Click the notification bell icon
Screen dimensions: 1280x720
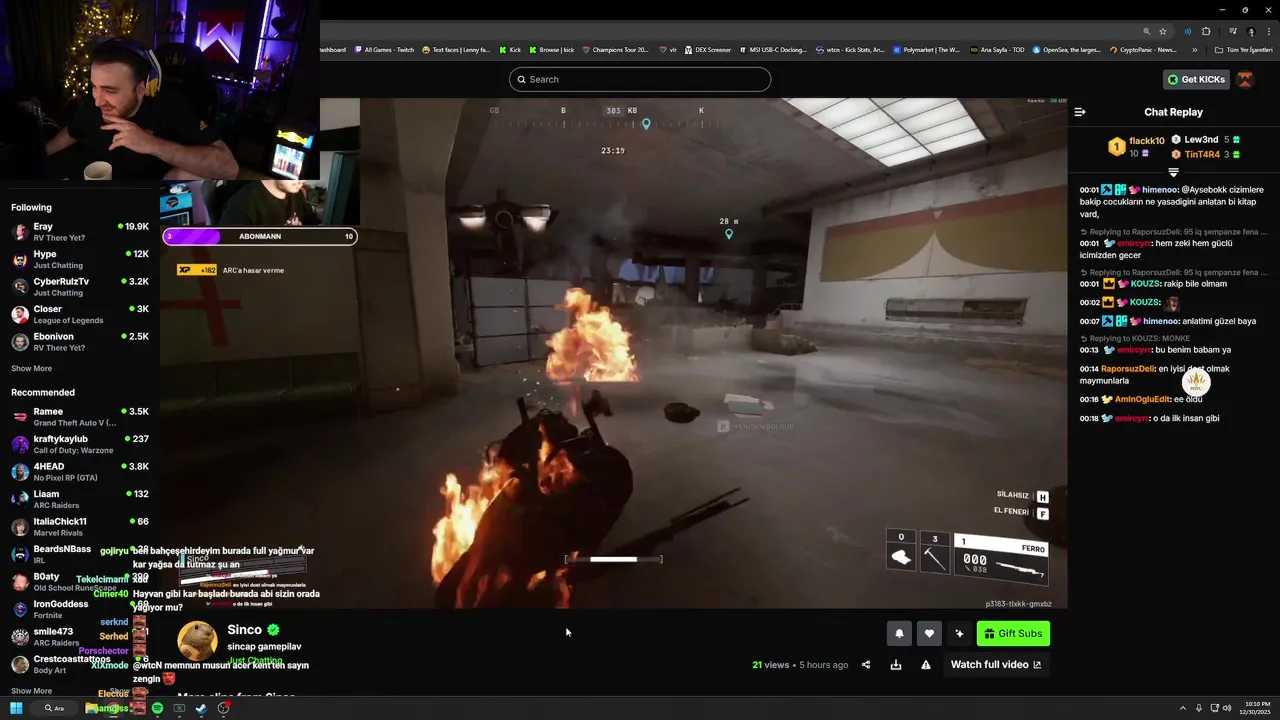click(x=899, y=633)
